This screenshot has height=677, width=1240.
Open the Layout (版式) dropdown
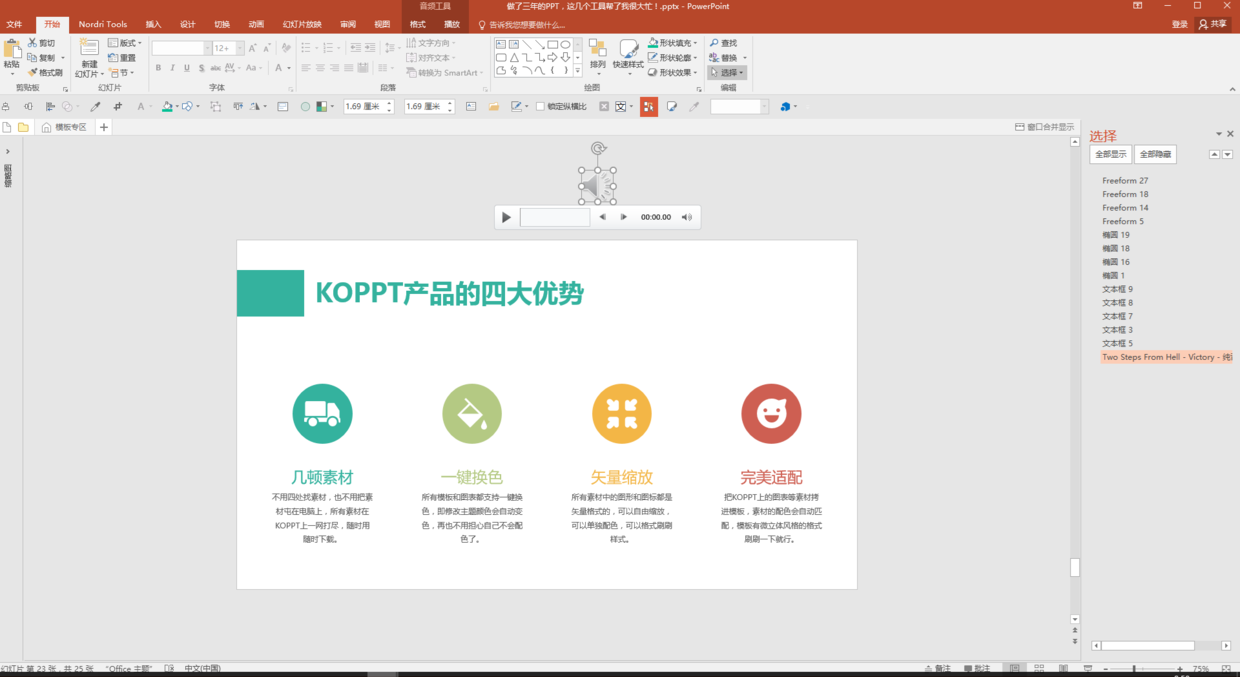point(125,43)
